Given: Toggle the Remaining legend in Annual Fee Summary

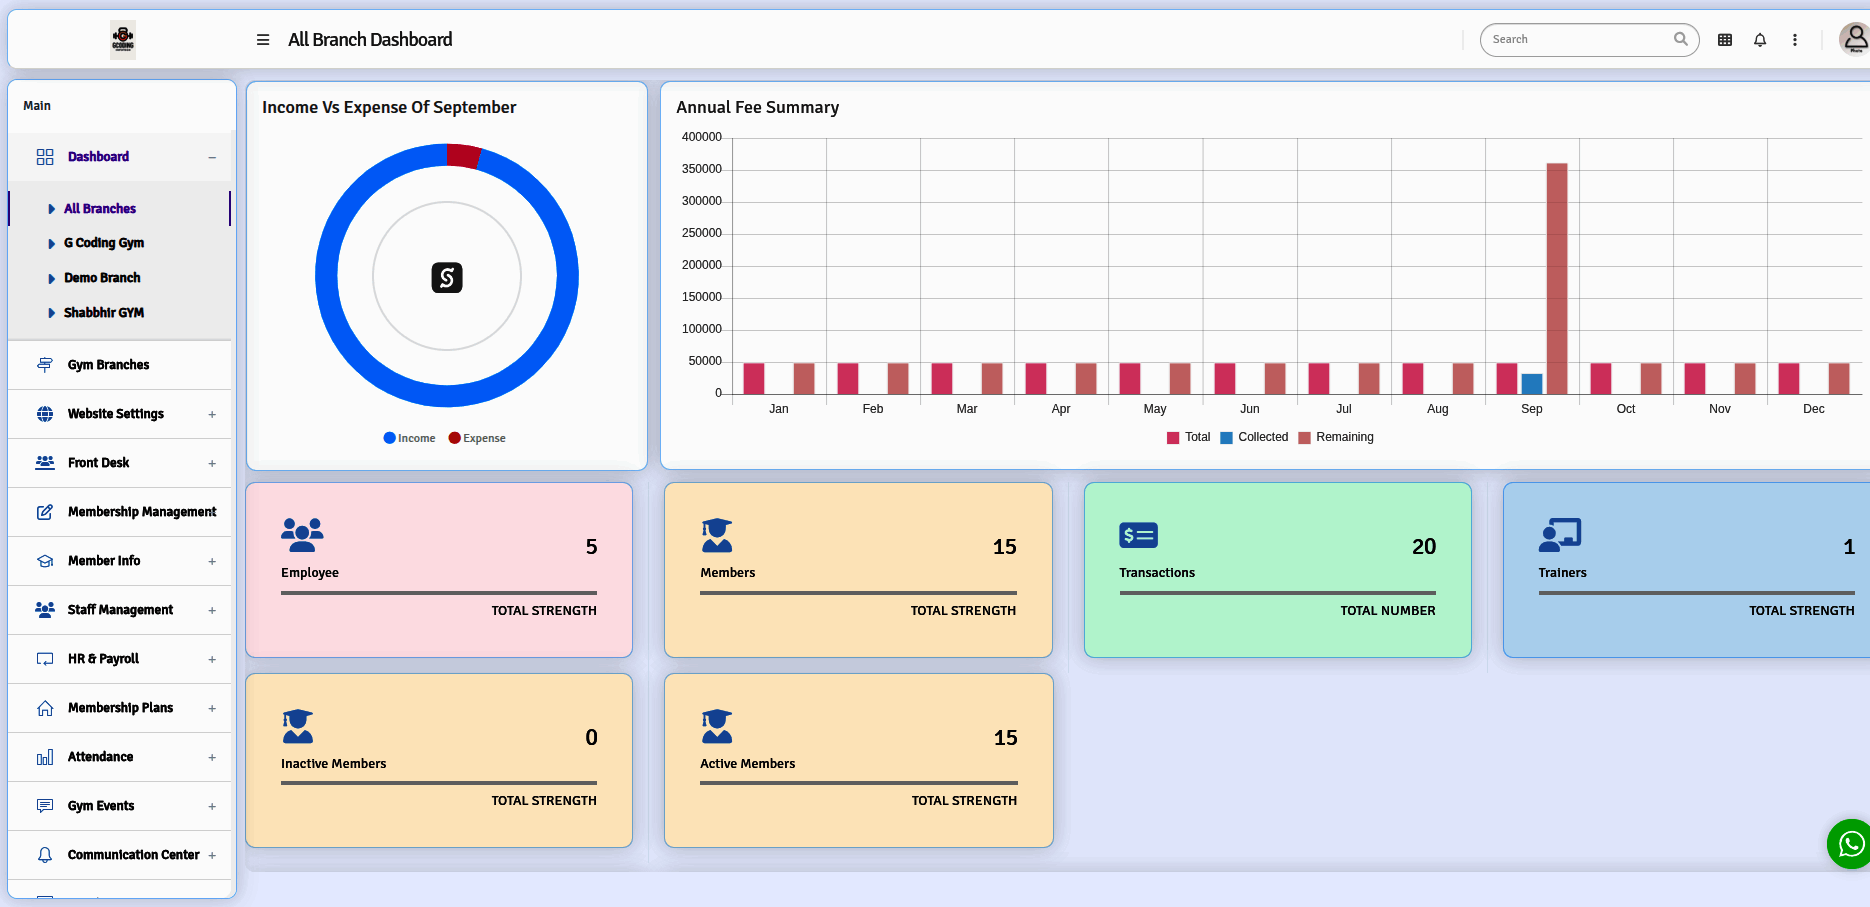Looking at the screenshot, I should coord(1336,437).
